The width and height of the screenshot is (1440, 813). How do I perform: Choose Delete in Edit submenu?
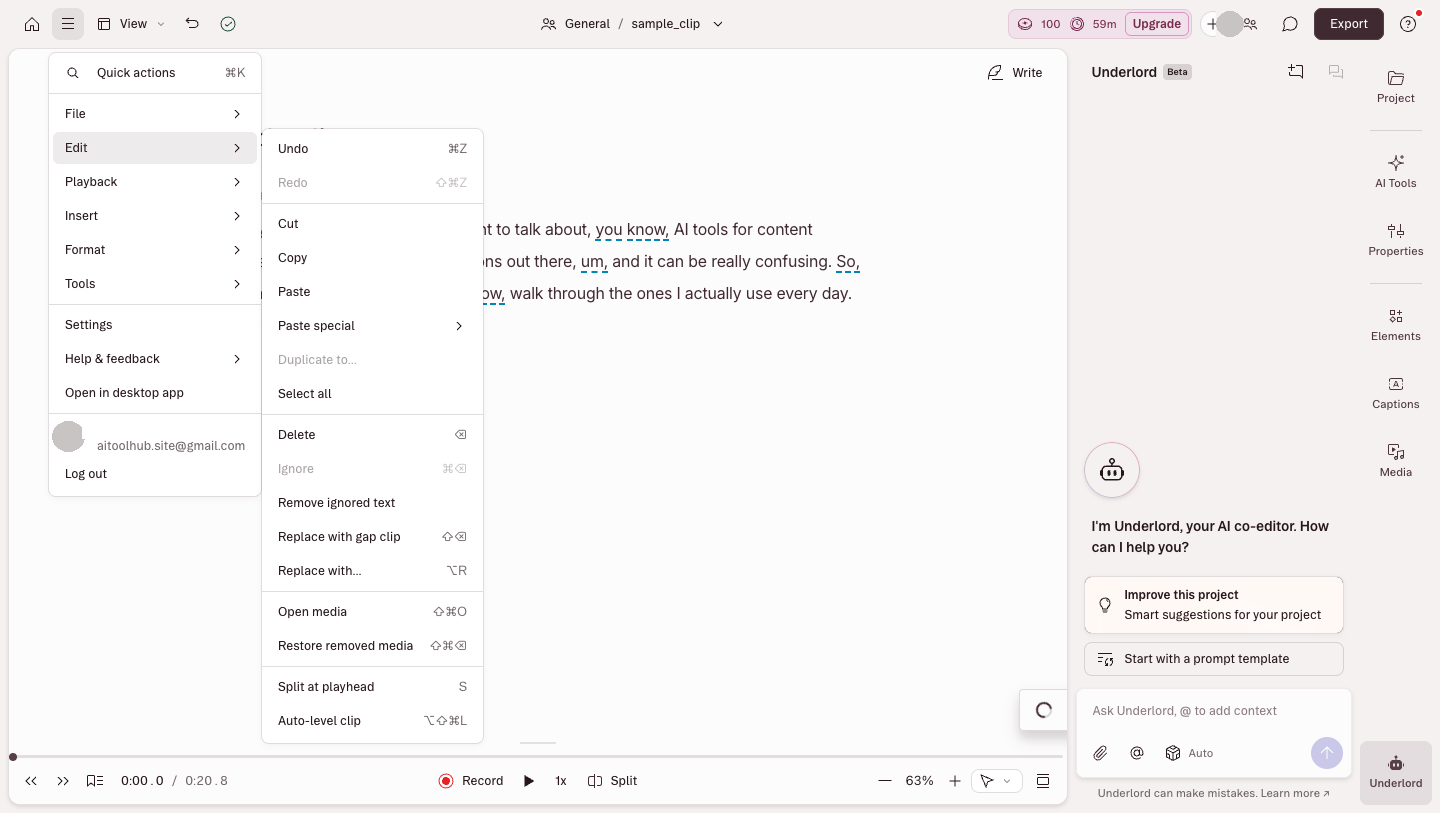pyautogui.click(x=372, y=435)
